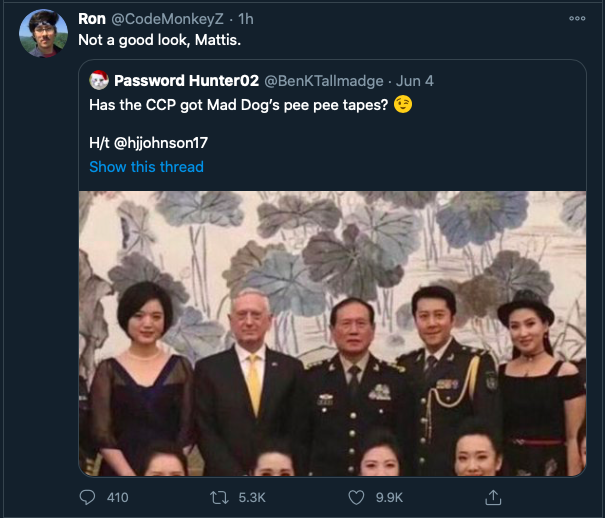Click the reply speech bubble icon
The height and width of the screenshot is (518, 605).
click(88, 497)
